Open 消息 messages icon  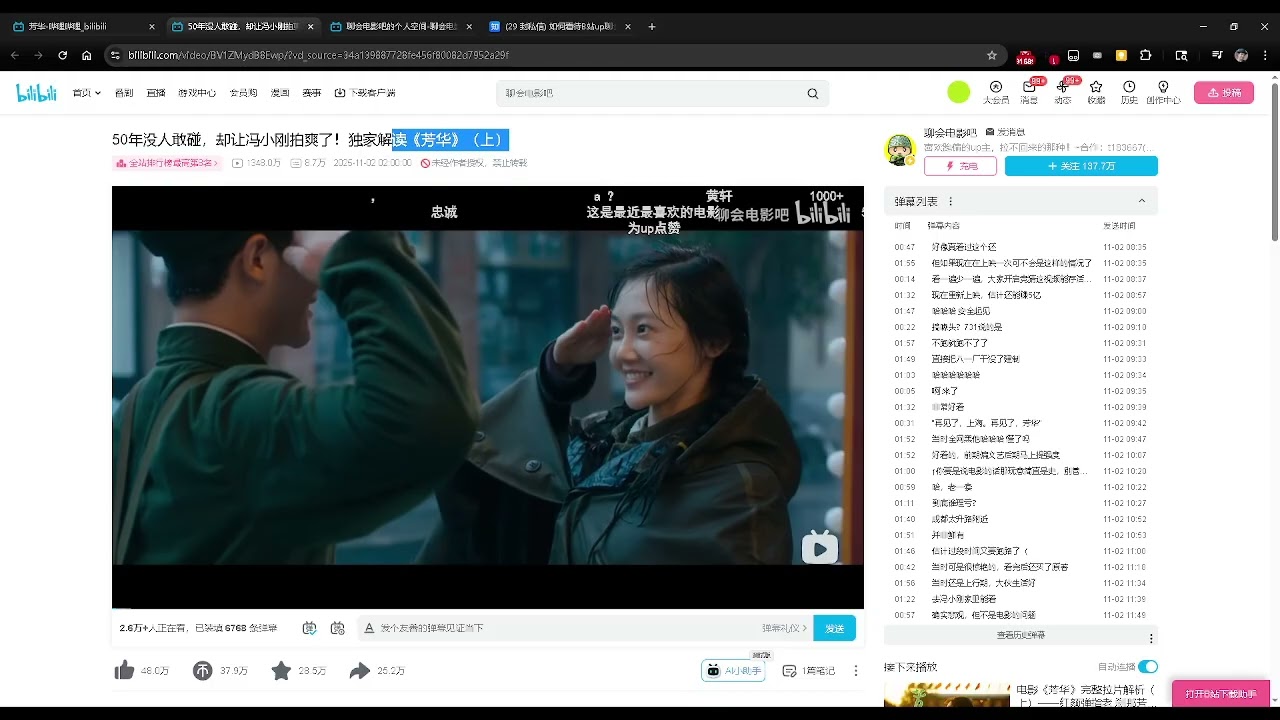click(x=1029, y=92)
